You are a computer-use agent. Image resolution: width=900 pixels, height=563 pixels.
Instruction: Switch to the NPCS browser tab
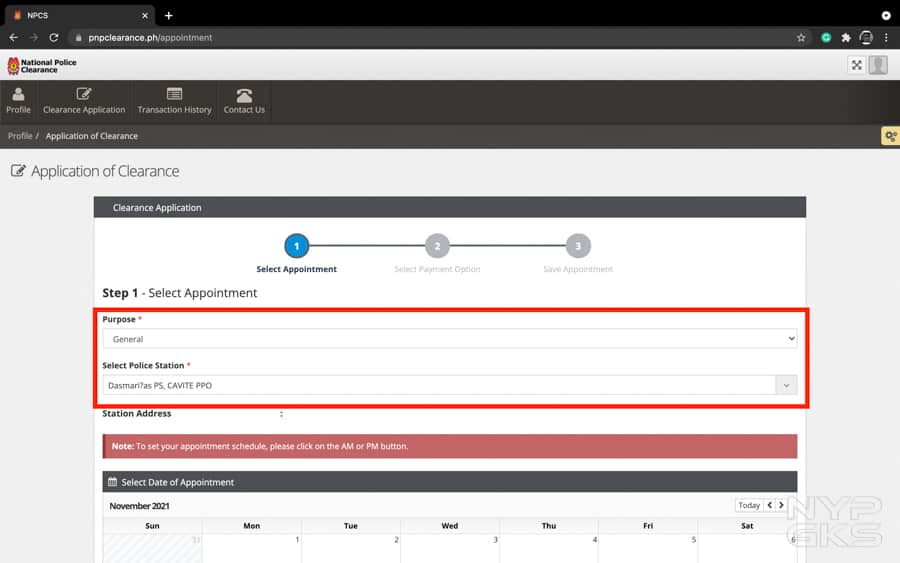(x=75, y=15)
